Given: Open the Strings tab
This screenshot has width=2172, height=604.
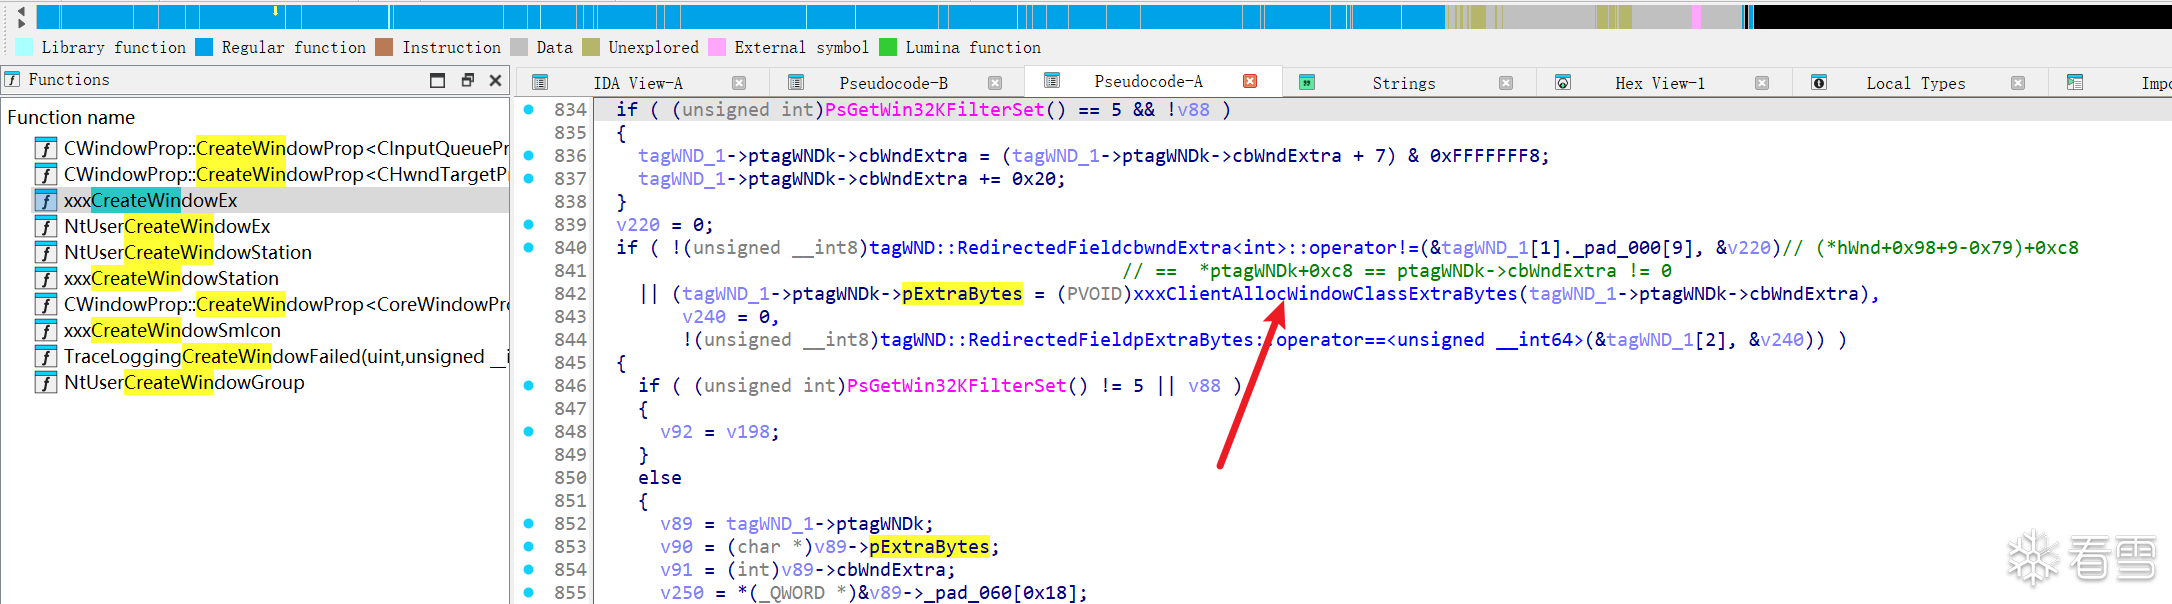Looking at the screenshot, I should click(1403, 83).
